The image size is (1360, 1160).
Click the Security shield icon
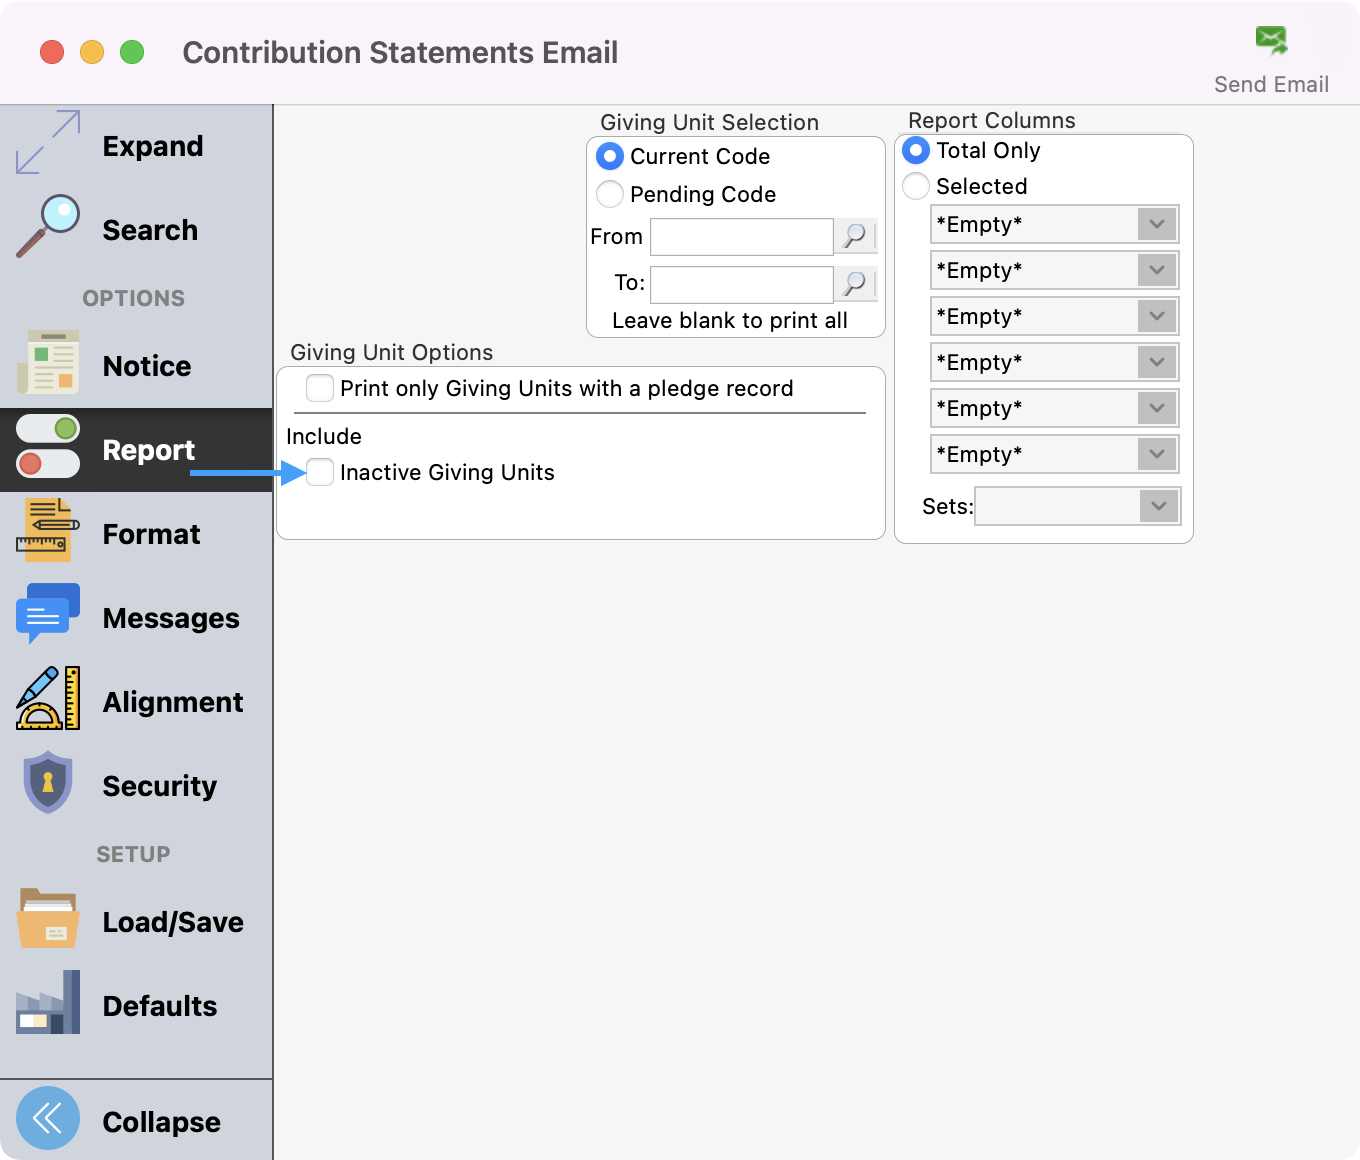[x=48, y=783]
